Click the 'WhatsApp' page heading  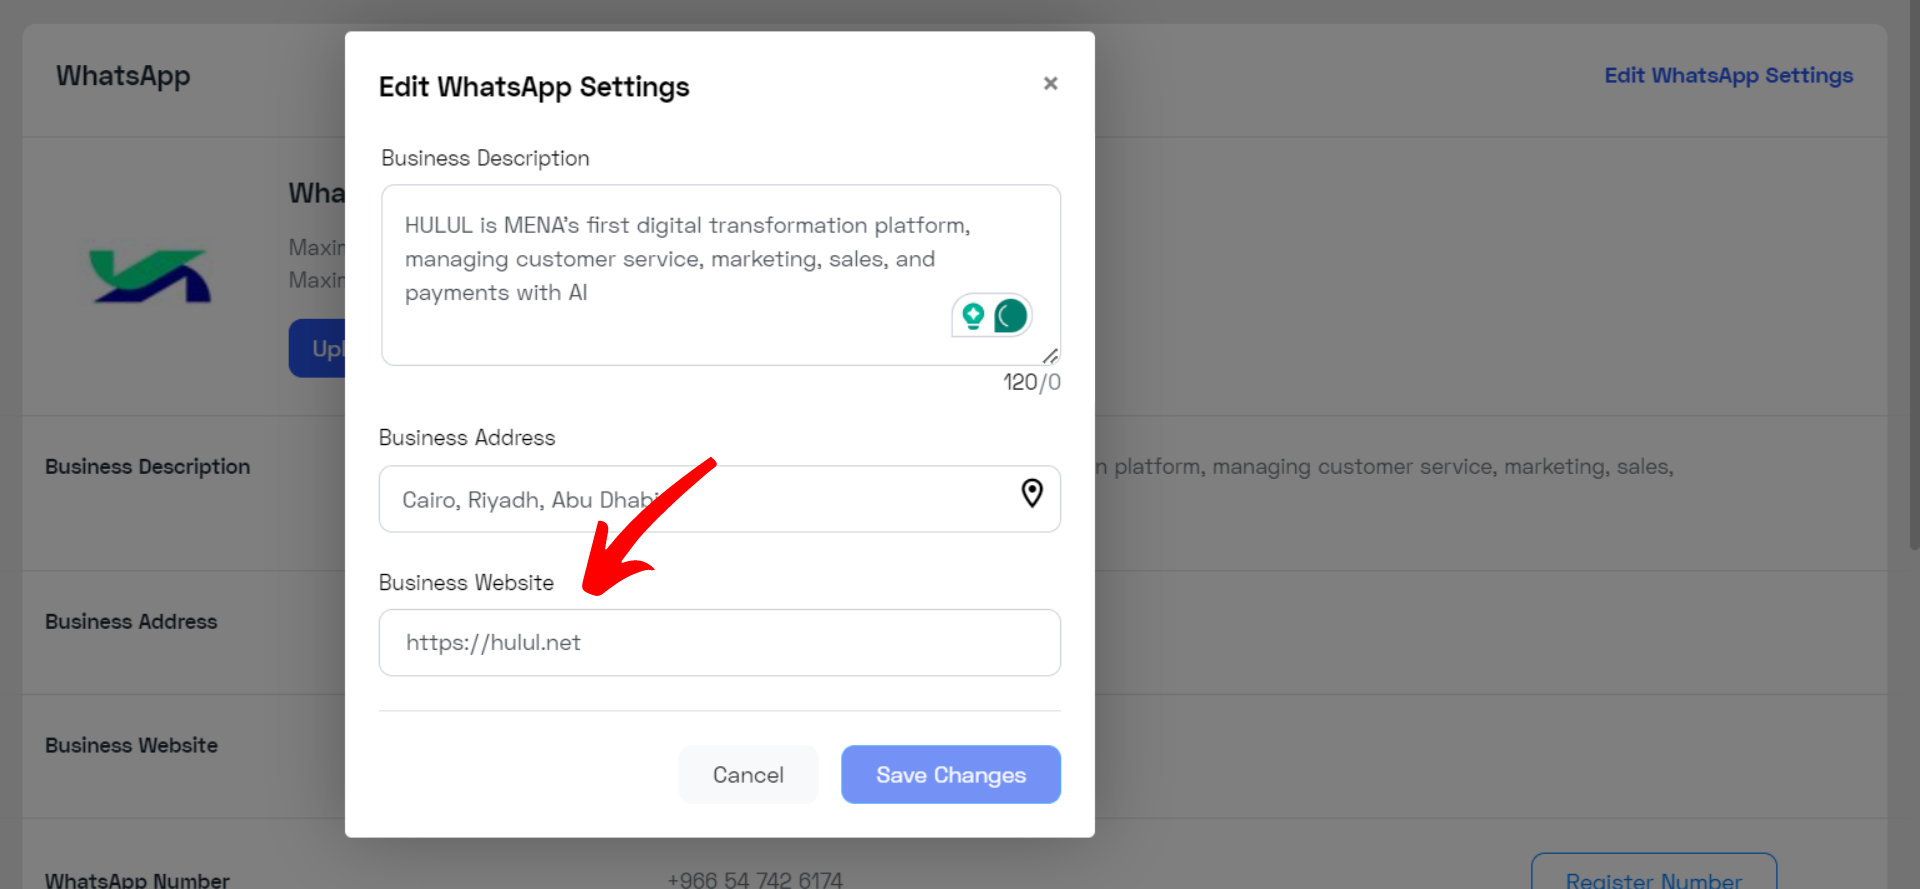pos(123,77)
